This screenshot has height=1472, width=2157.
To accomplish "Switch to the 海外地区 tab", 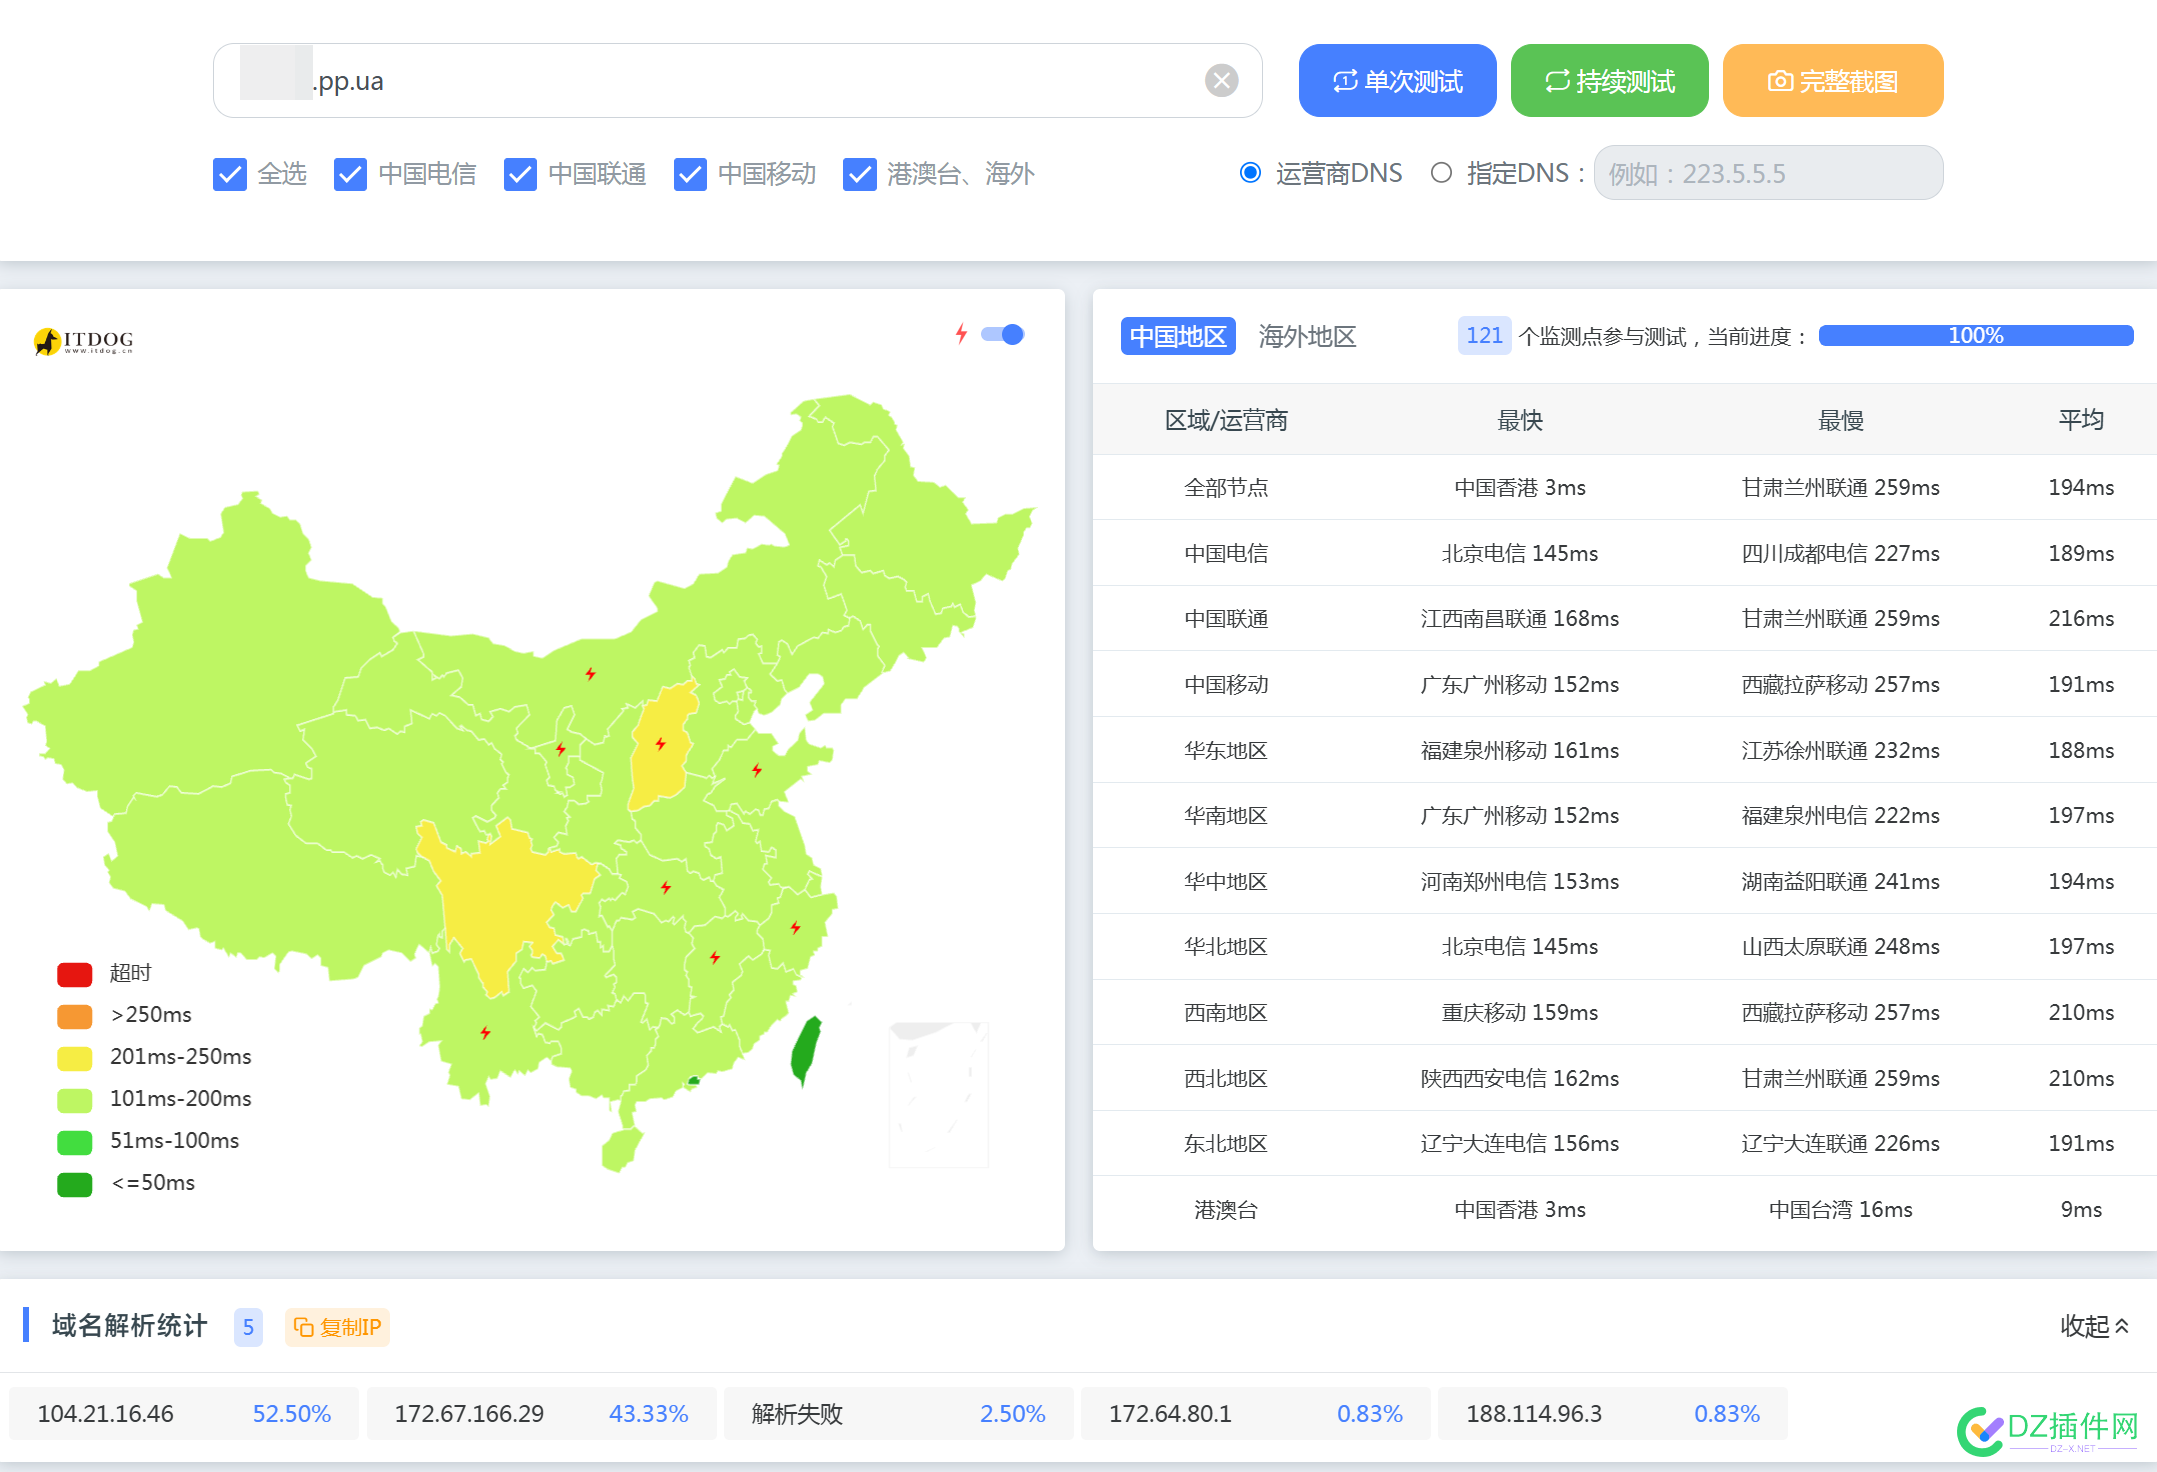I will point(1307,336).
